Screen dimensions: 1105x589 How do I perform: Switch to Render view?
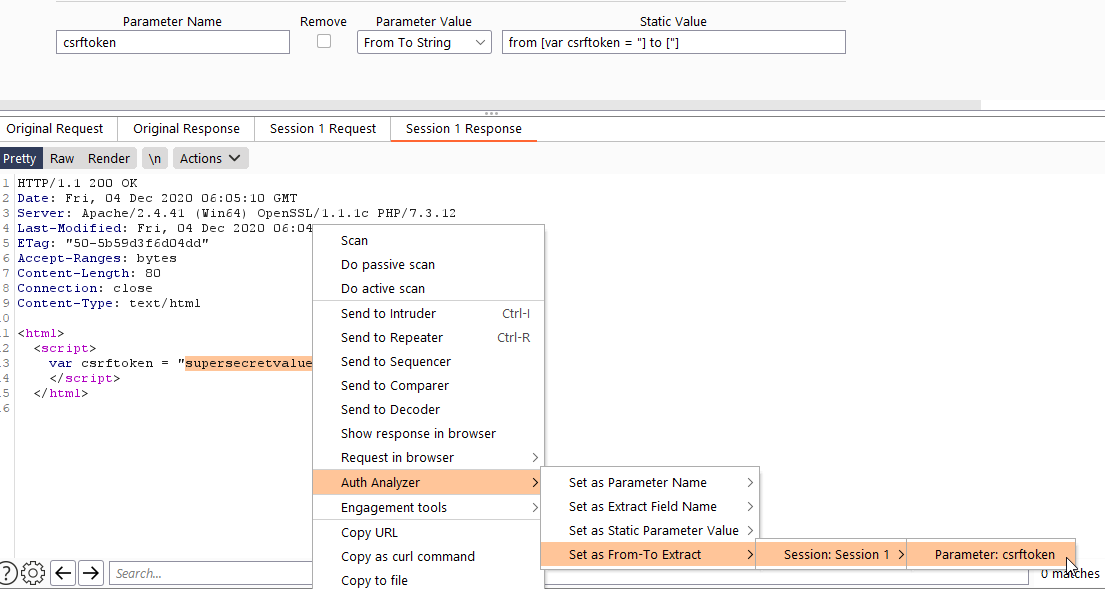point(109,159)
